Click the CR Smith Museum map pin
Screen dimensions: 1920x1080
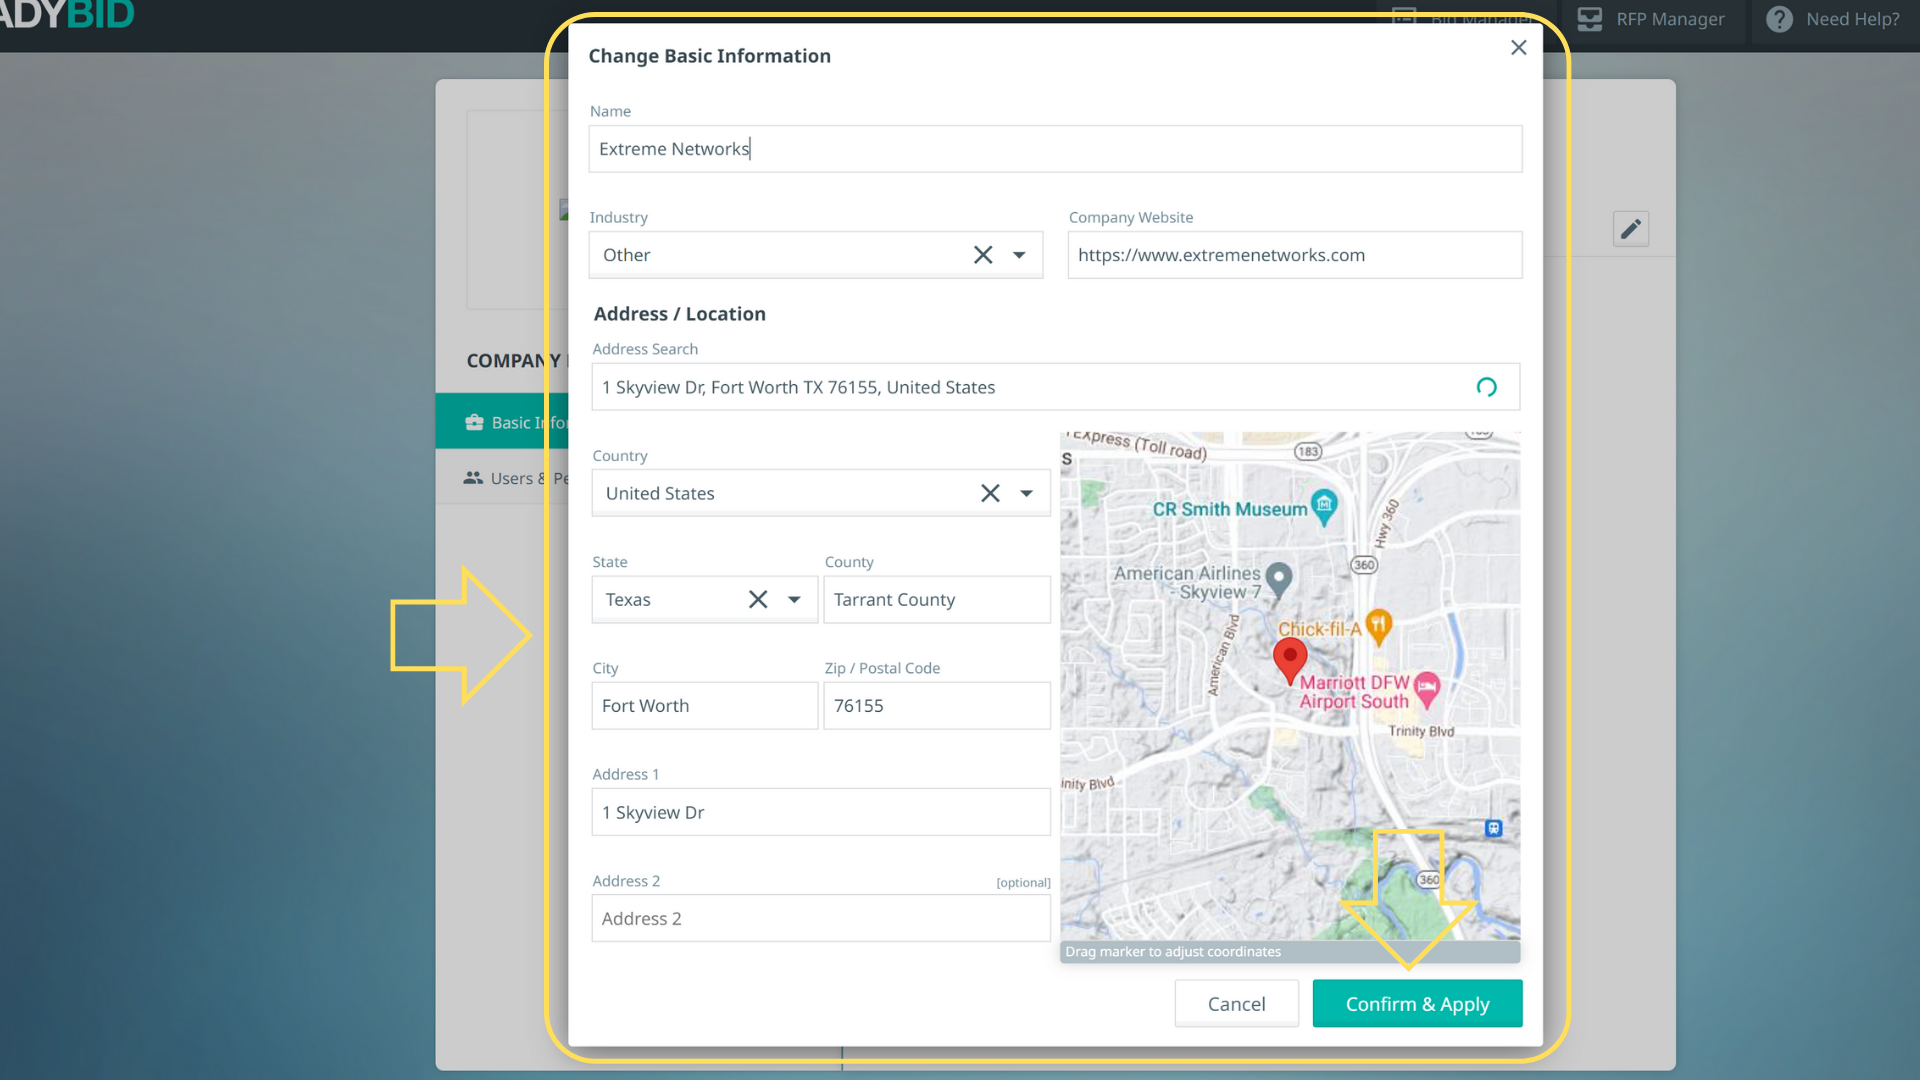(x=1324, y=506)
